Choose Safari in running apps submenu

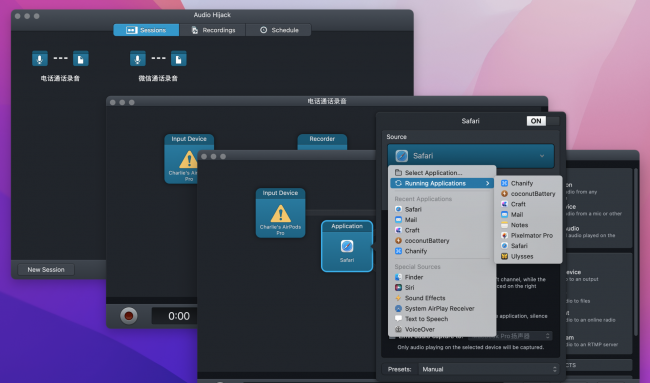tap(529, 246)
